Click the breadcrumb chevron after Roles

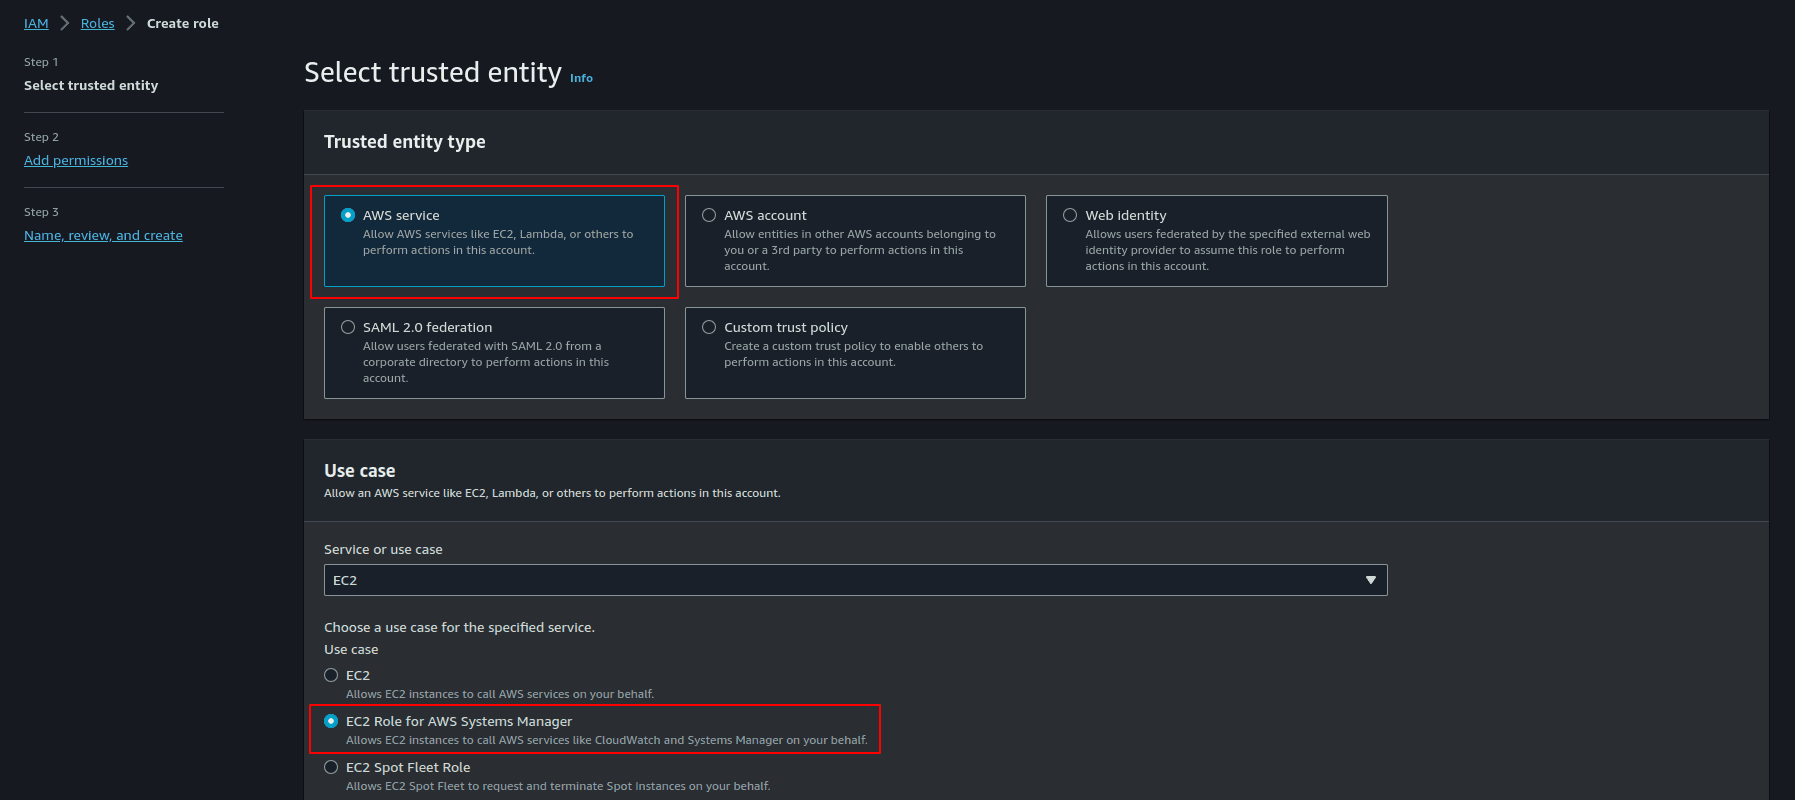pos(130,23)
